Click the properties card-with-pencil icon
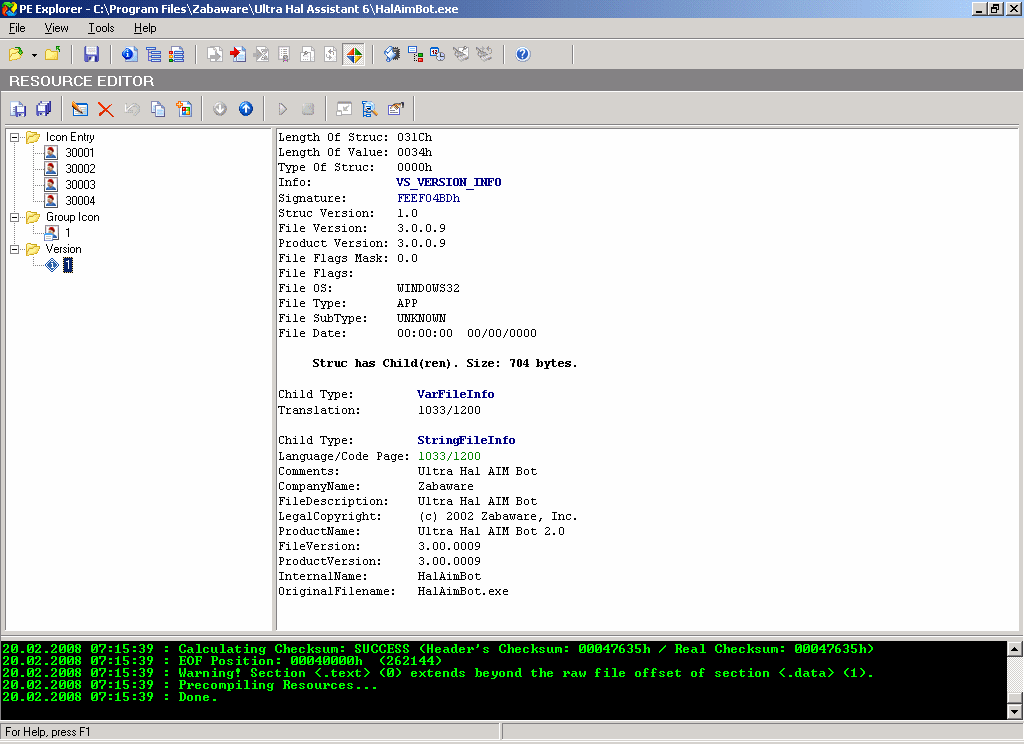The image size is (1024, 744). 396,109
